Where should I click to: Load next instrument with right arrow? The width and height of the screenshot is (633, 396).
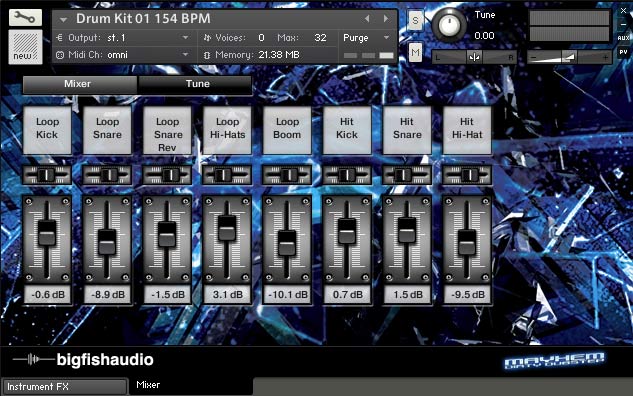[386, 19]
